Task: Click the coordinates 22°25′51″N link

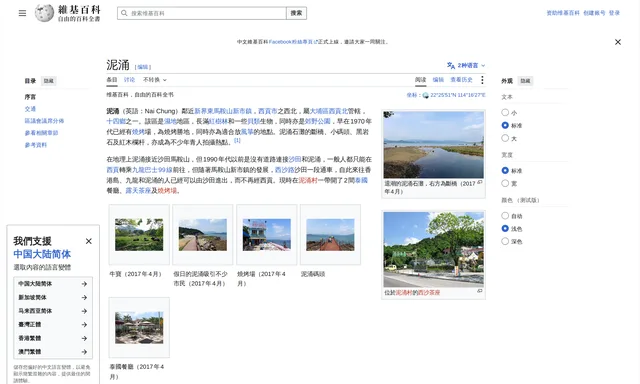Action: [x=458, y=95]
